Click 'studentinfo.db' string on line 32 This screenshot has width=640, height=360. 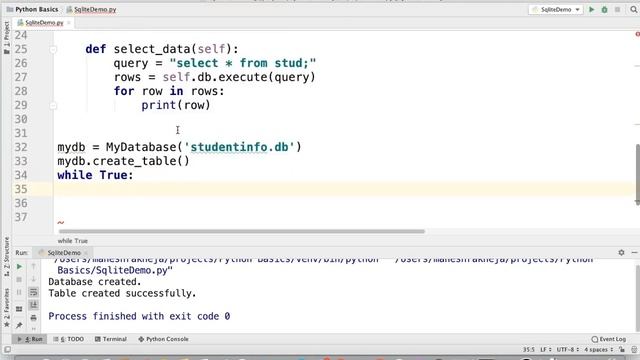(242, 147)
